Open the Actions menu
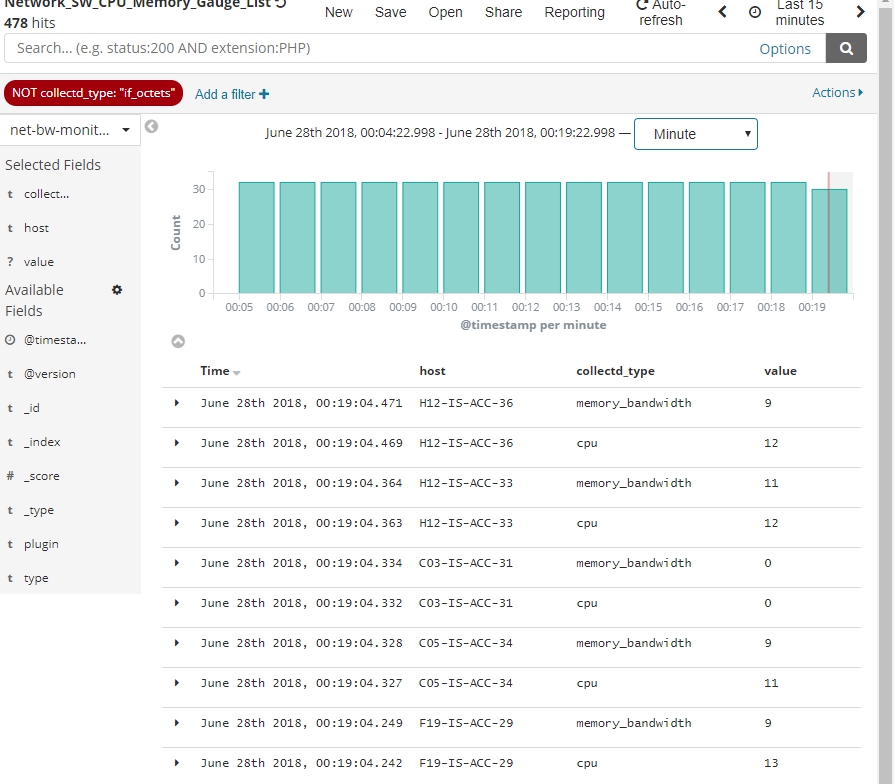This screenshot has height=784, width=894. [x=837, y=92]
